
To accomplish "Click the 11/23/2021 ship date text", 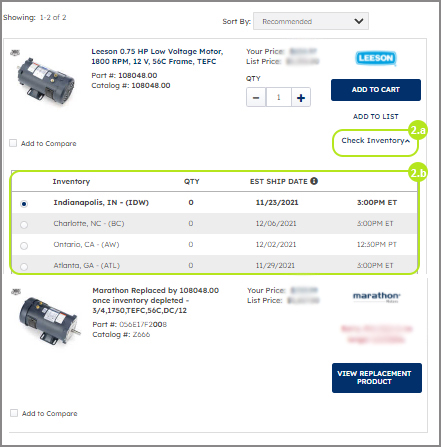I will coord(277,202).
